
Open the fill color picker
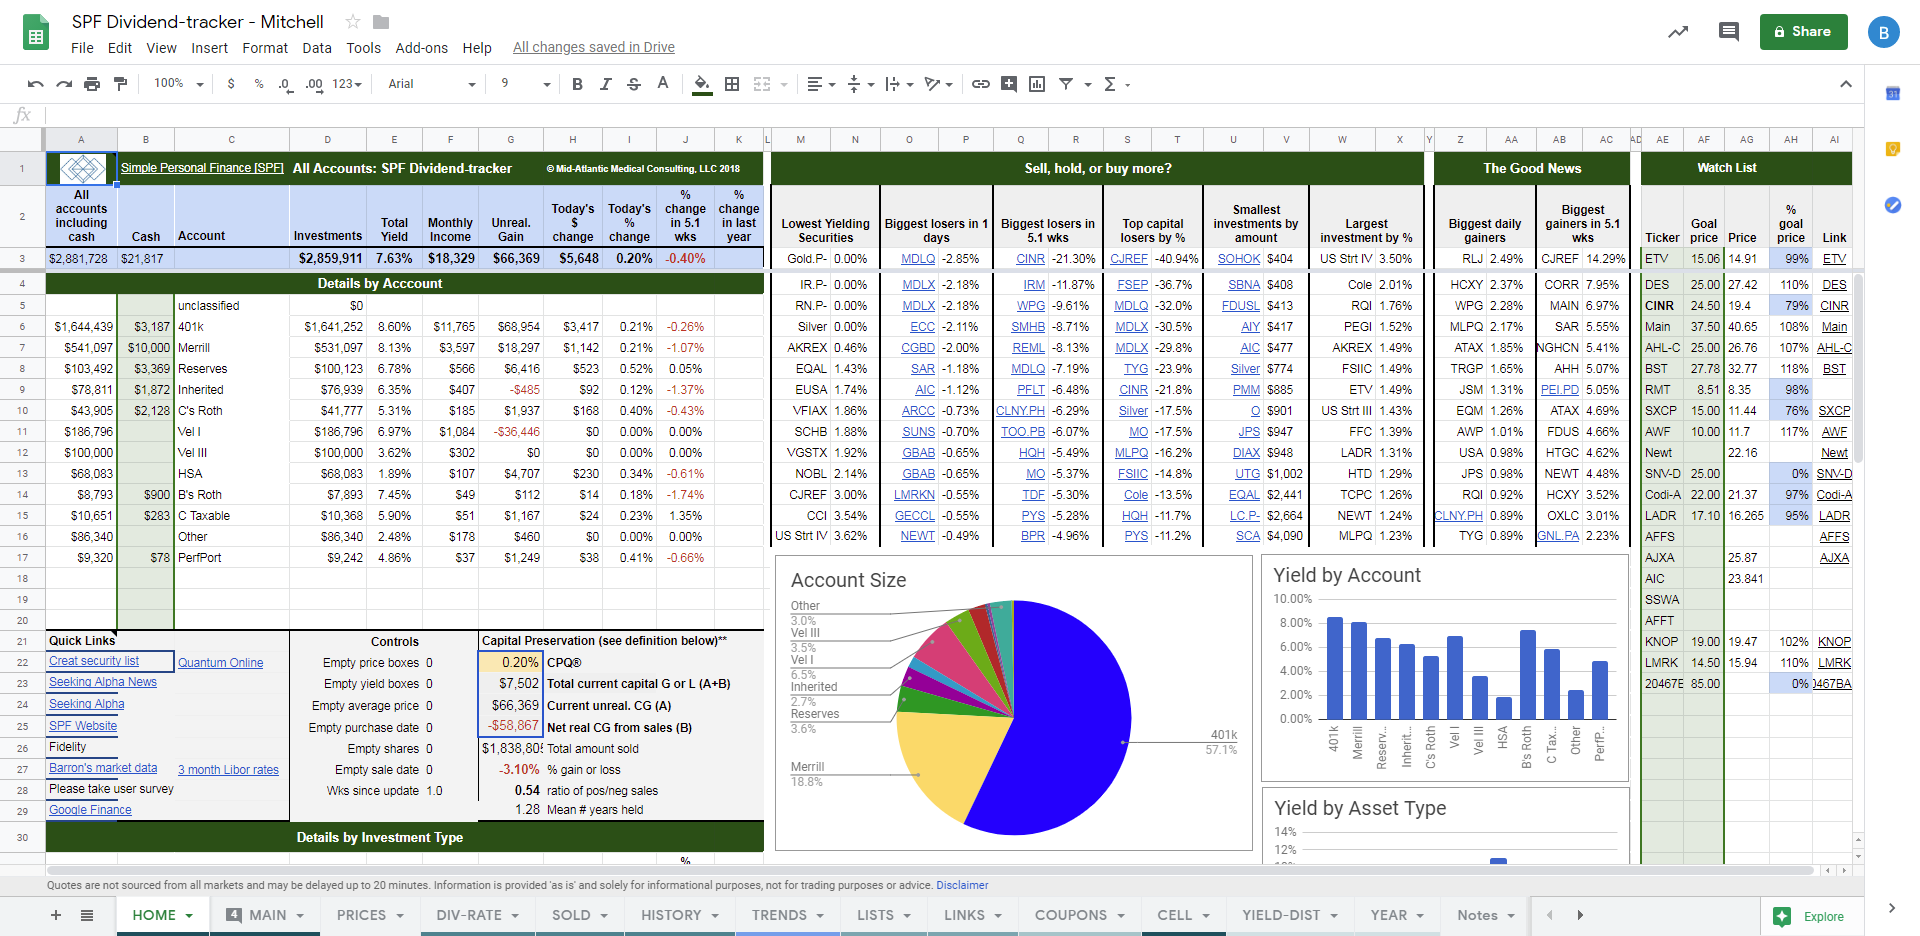coord(702,84)
